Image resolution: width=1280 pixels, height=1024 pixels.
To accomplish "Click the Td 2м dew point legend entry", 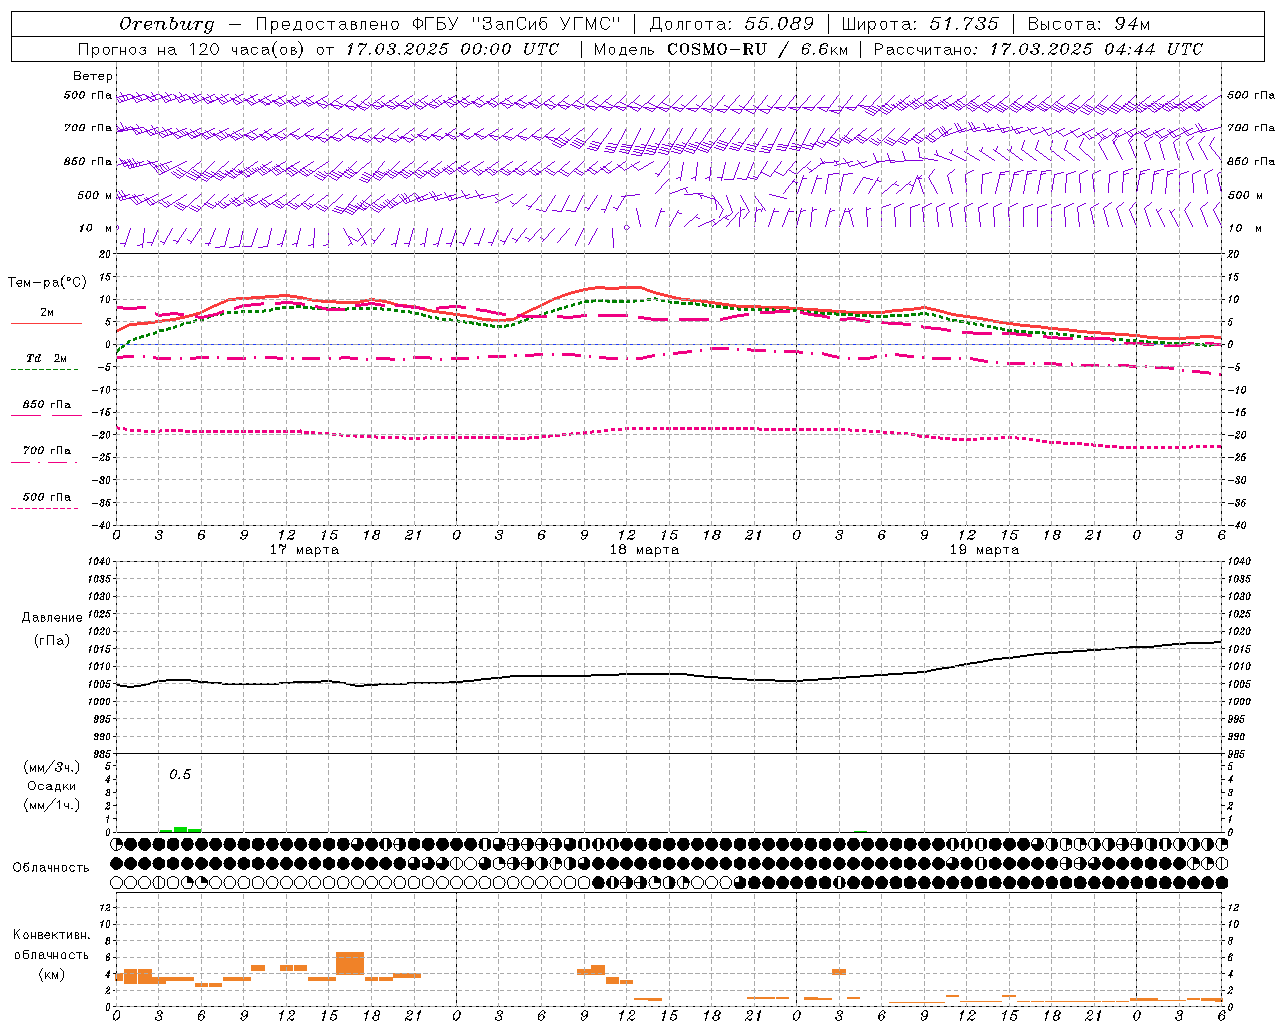I will pyautogui.click(x=46, y=358).
